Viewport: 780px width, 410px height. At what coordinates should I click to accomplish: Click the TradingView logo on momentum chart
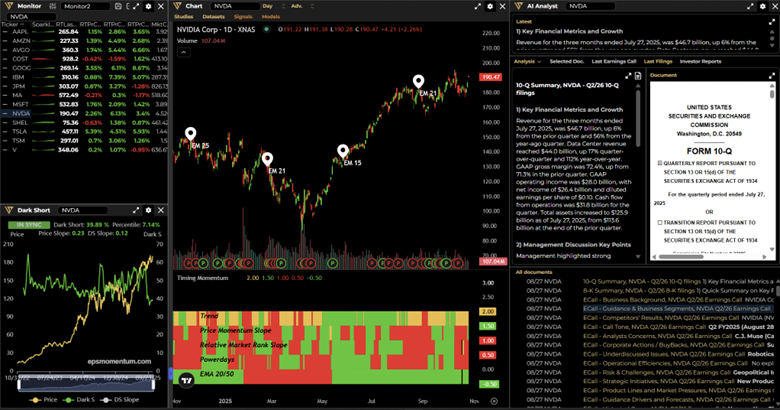187,381
